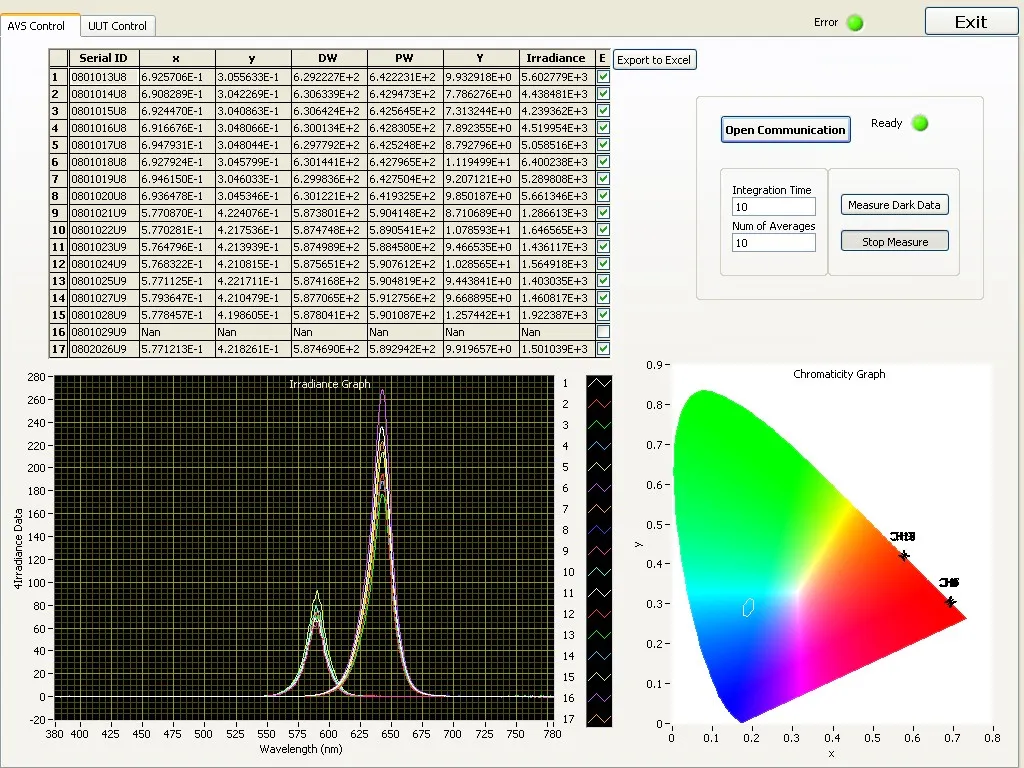Viewport: 1024px width, 768px height.
Task: Click plot 1 color swatch in legend
Action: [x=599, y=383]
